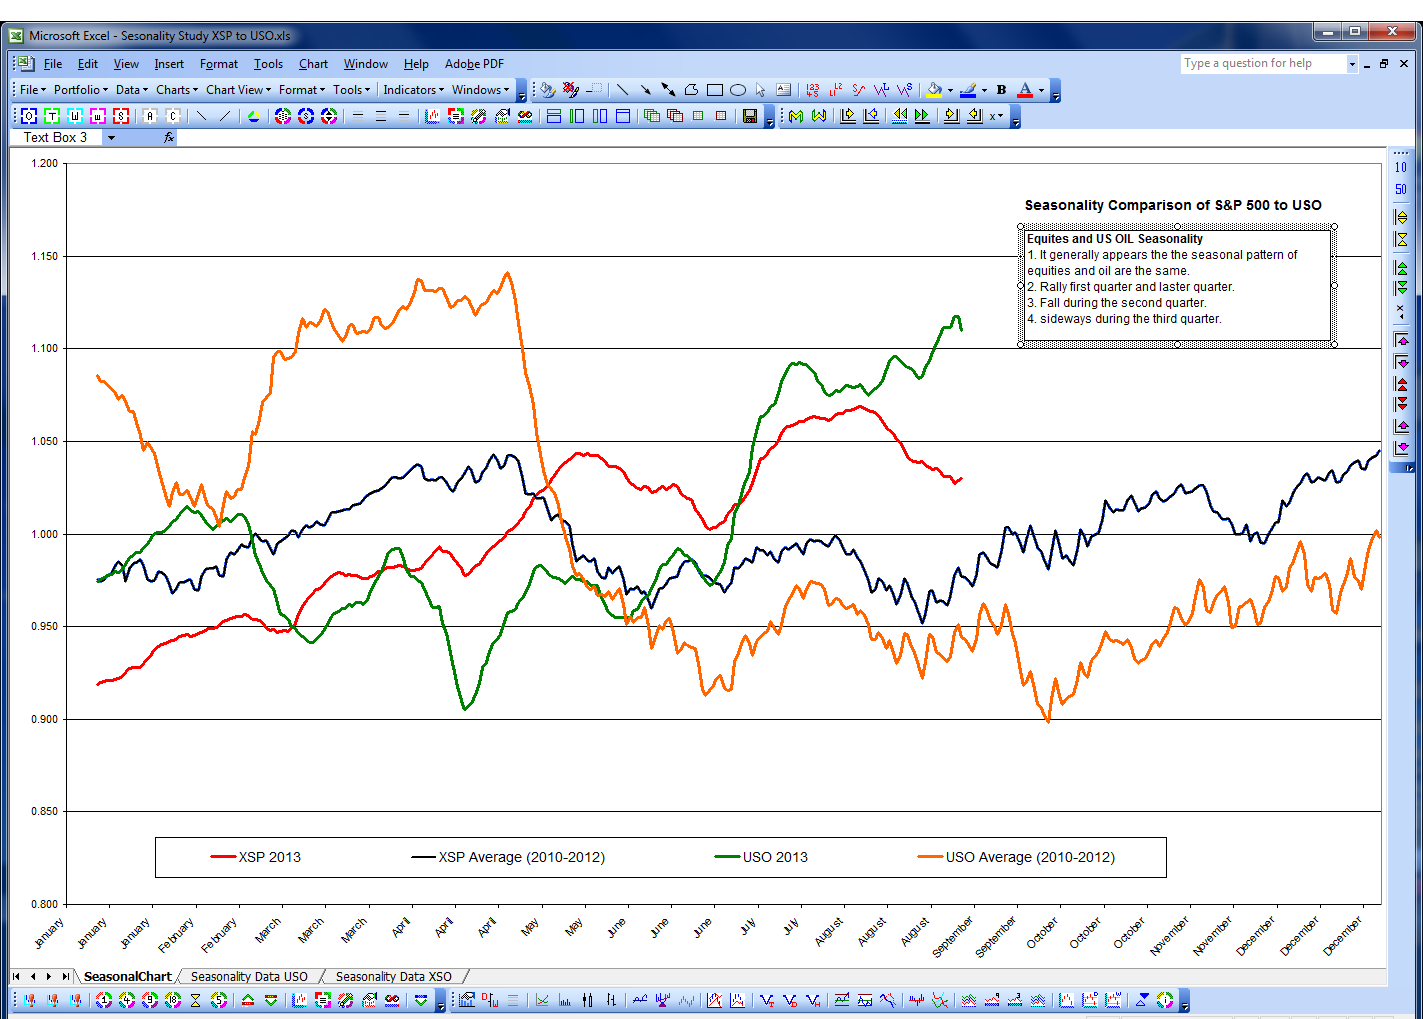This screenshot has width=1423, height=1019.
Task: Click the USO Average (2010-2012) legend entry
Action: 1017,857
